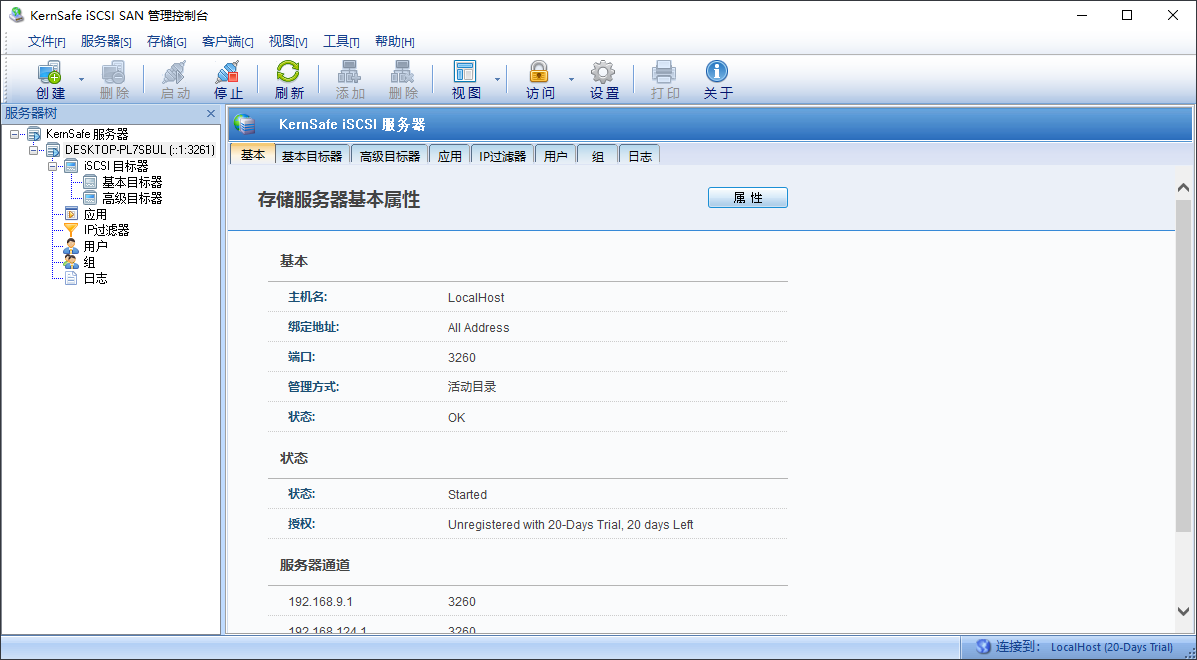1197x660 pixels.
Task: Select IP过滤器 in the server tree
Action: (x=106, y=230)
